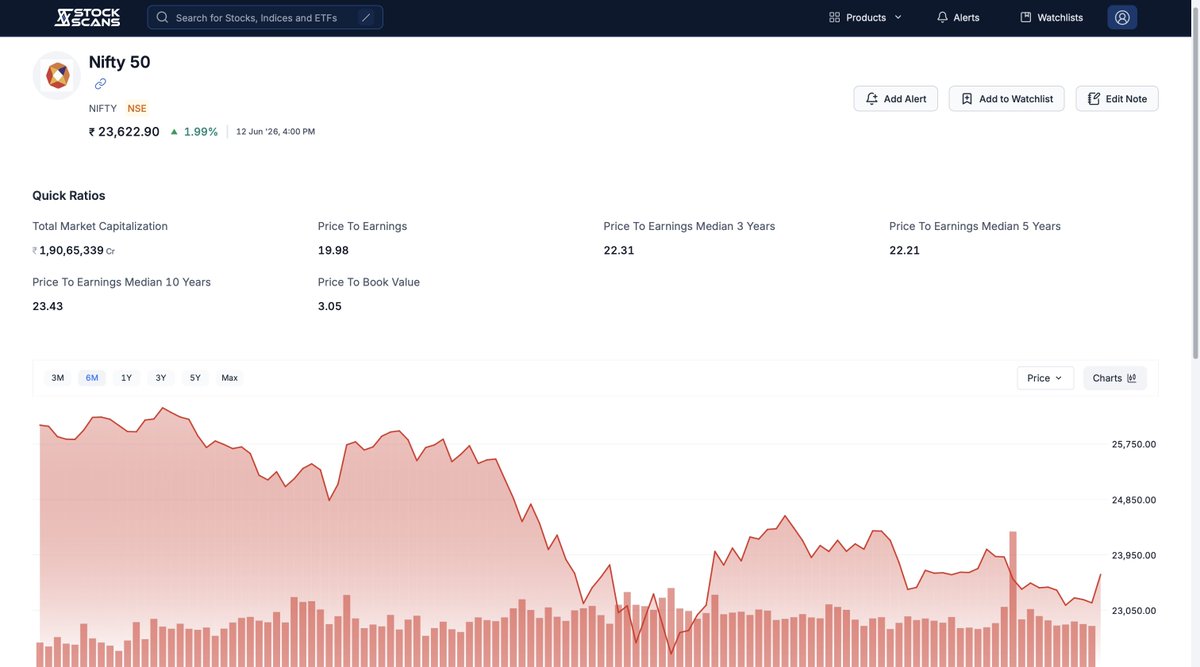1200x667 pixels.
Task: Select the 5Y time range
Action: 195,378
